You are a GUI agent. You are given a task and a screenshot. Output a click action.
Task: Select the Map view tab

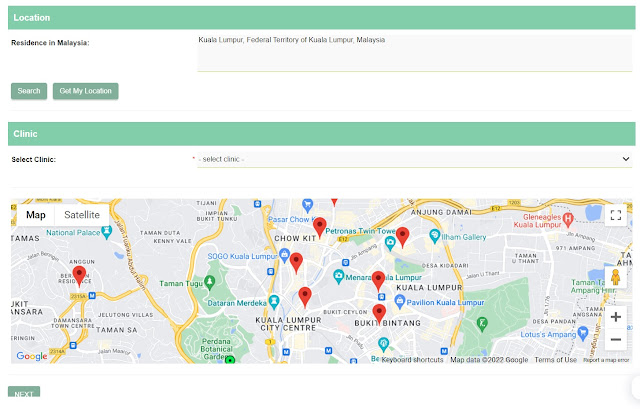[36, 215]
